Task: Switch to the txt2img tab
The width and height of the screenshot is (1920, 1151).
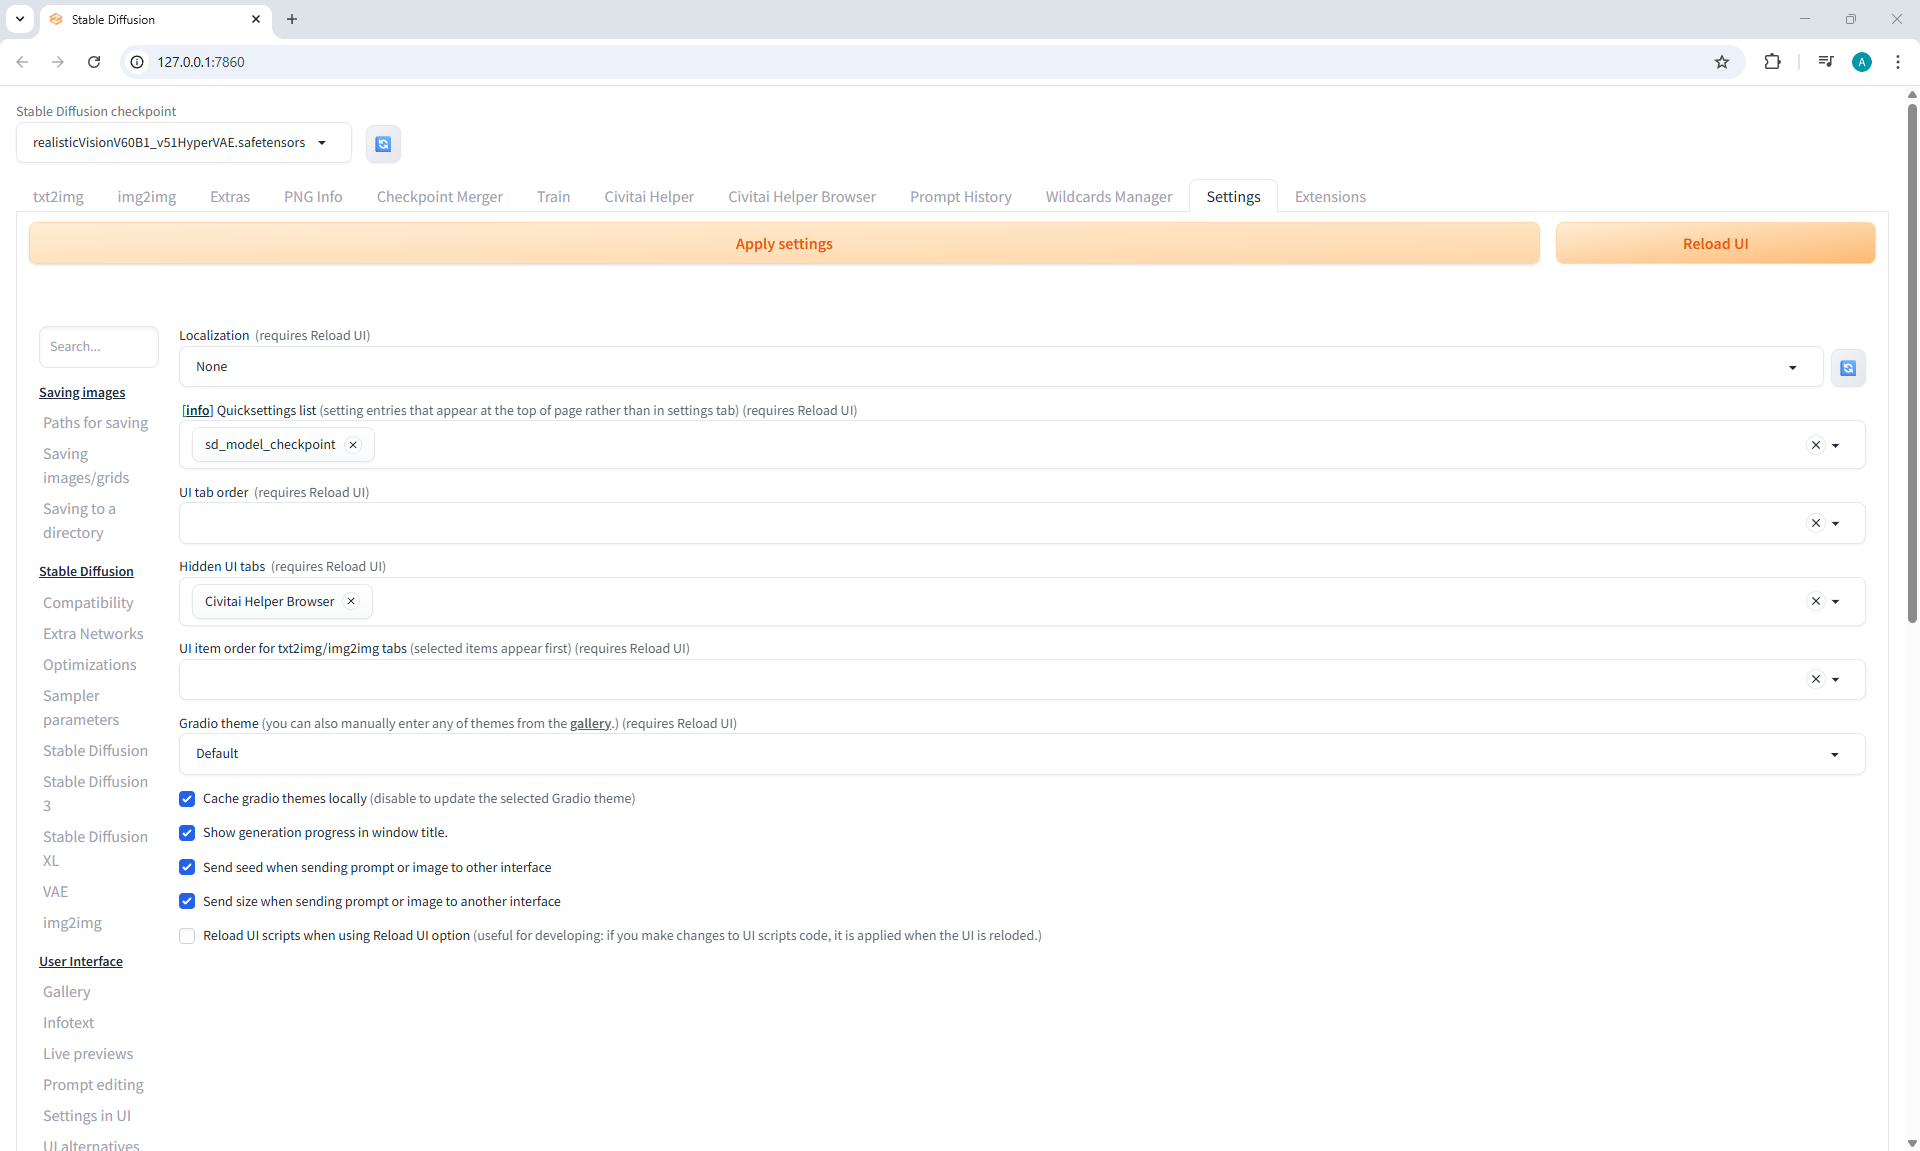Action: click(x=58, y=197)
